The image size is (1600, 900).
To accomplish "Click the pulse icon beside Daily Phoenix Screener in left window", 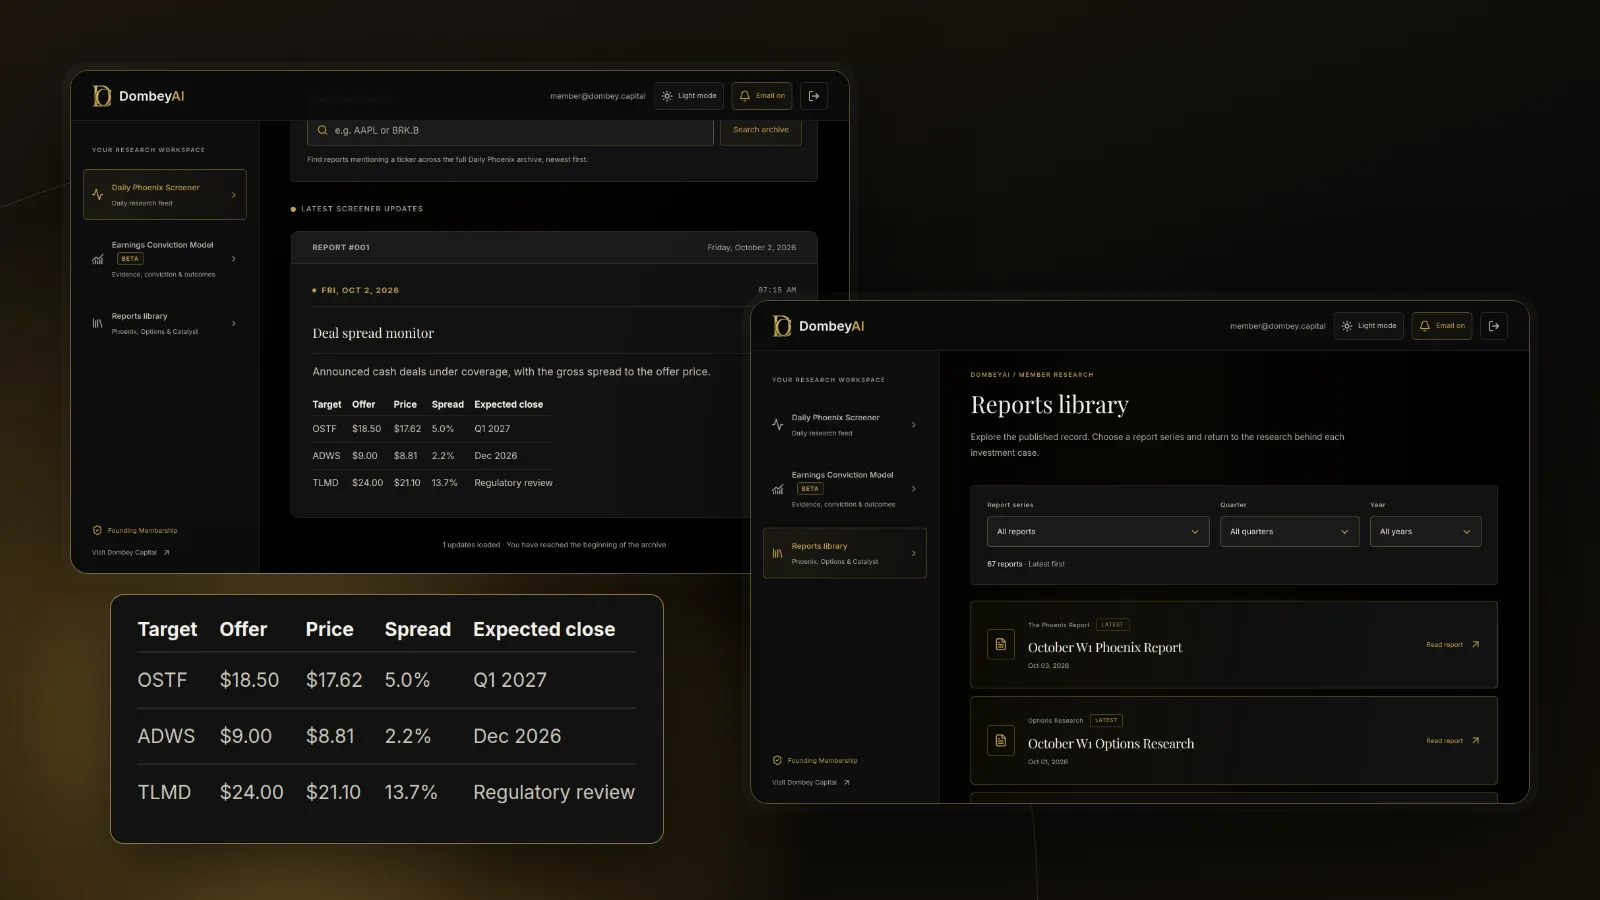I will point(98,194).
